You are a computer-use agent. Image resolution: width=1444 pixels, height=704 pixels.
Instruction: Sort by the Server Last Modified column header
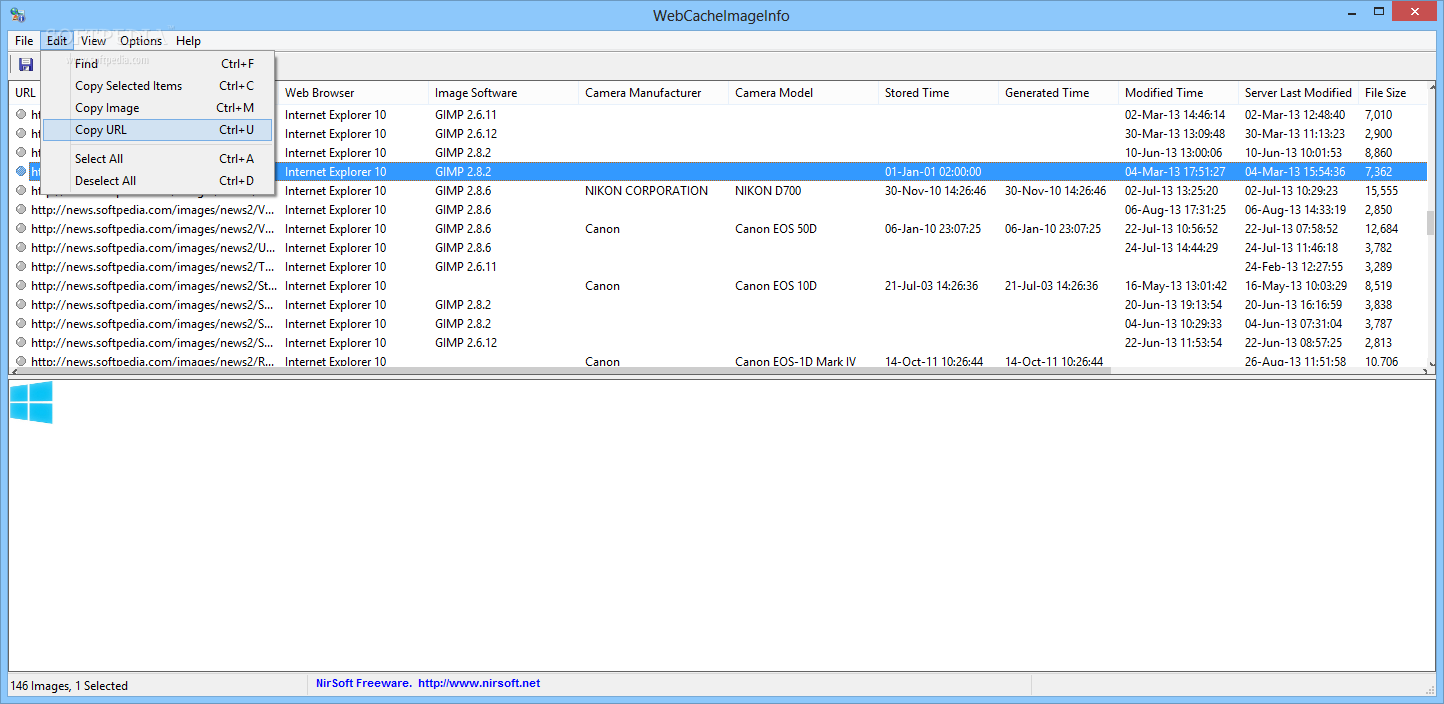(x=1298, y=93)
